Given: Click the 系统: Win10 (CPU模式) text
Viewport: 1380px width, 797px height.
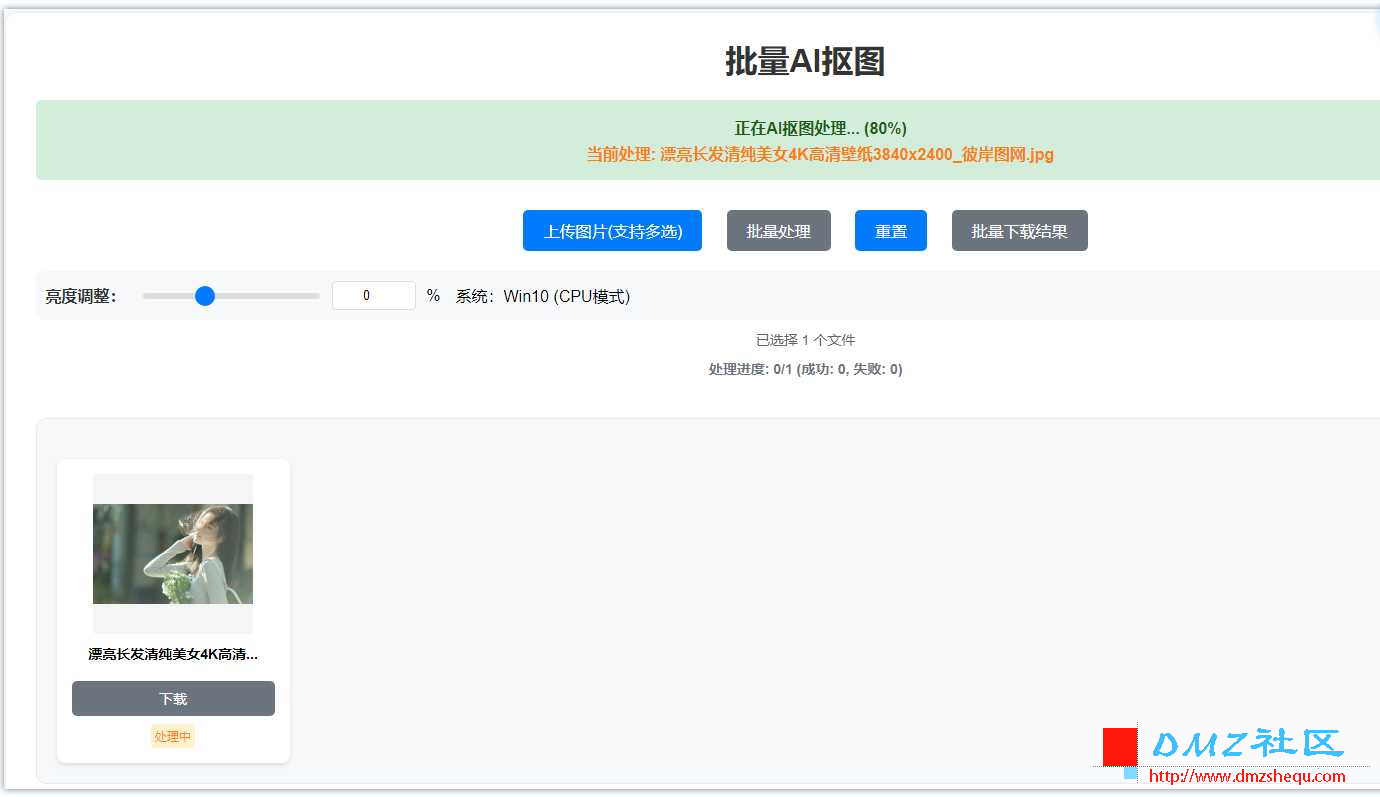Looking at the screenshot, I should click(x=543, y=296).
